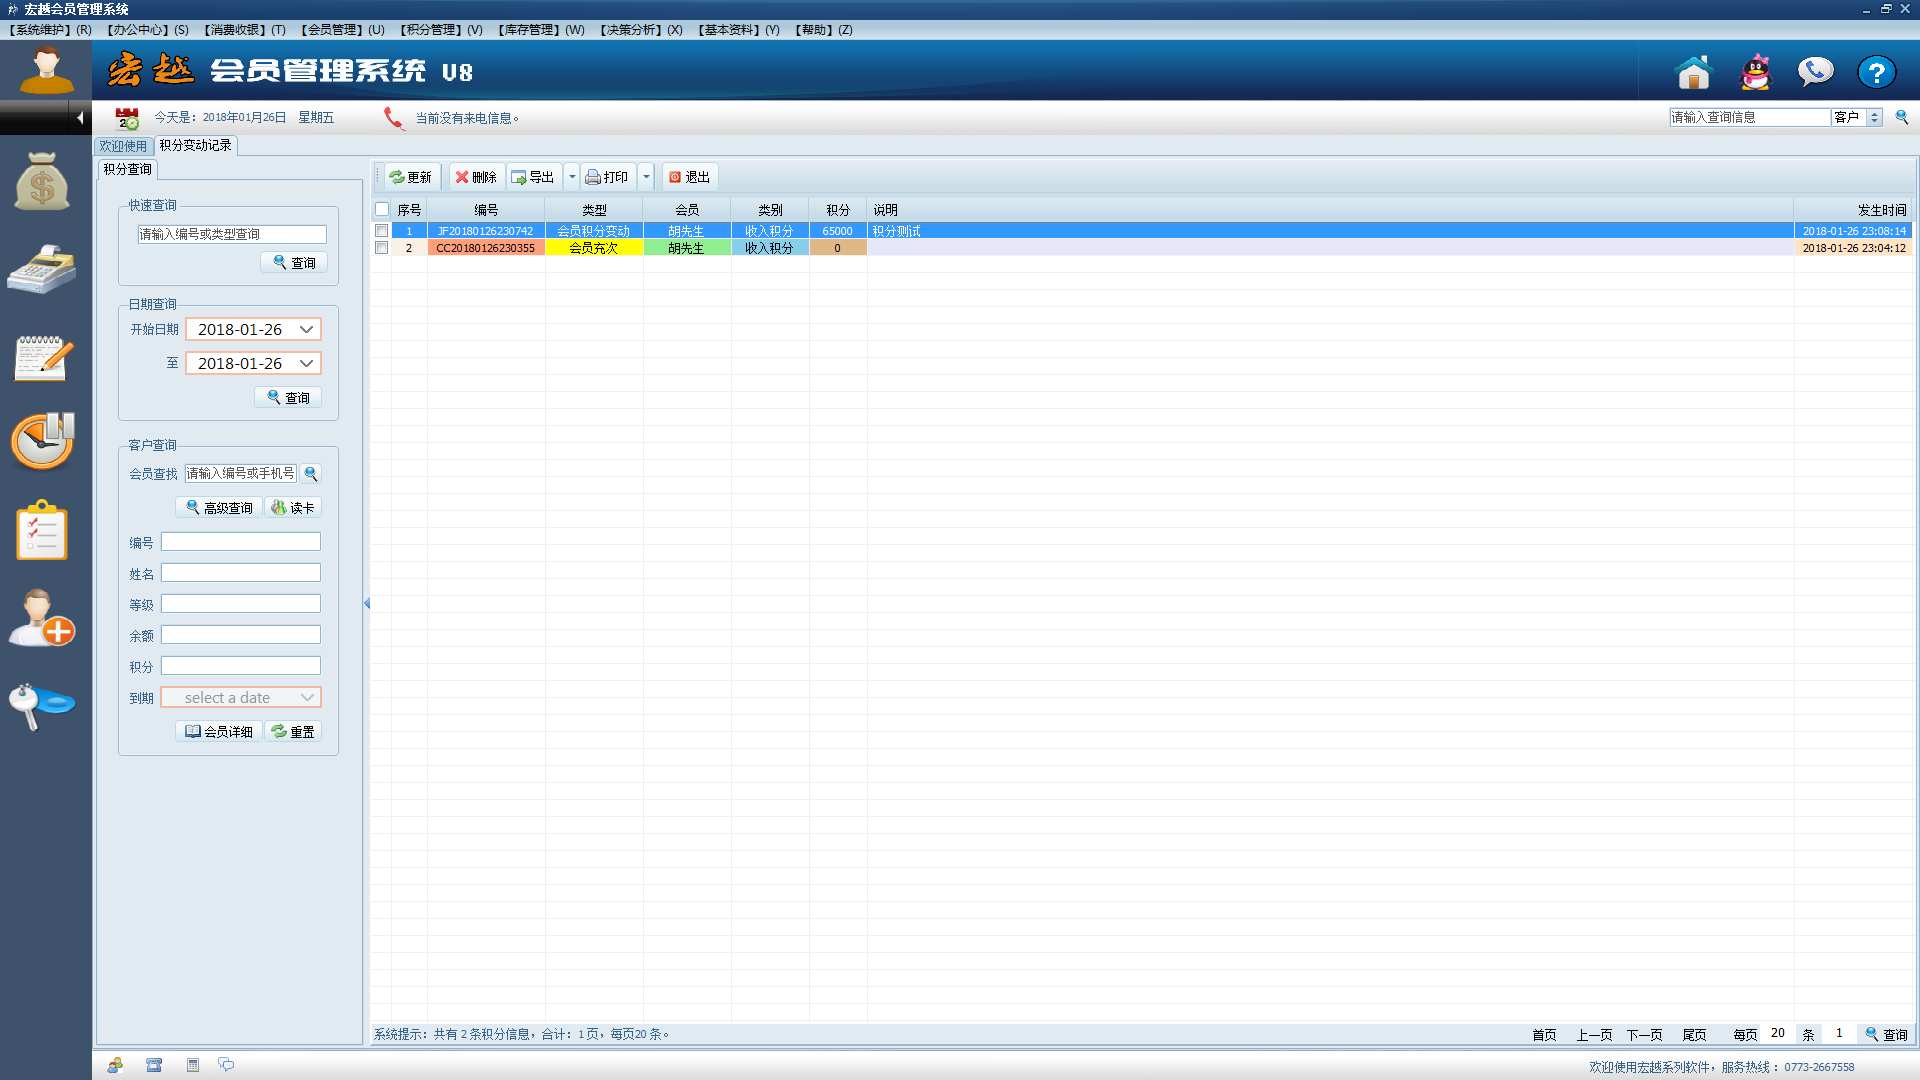Viewport: 1920px width, 1080px height.
Task: Click the 删除 delete button
Action: click(476, 177)
